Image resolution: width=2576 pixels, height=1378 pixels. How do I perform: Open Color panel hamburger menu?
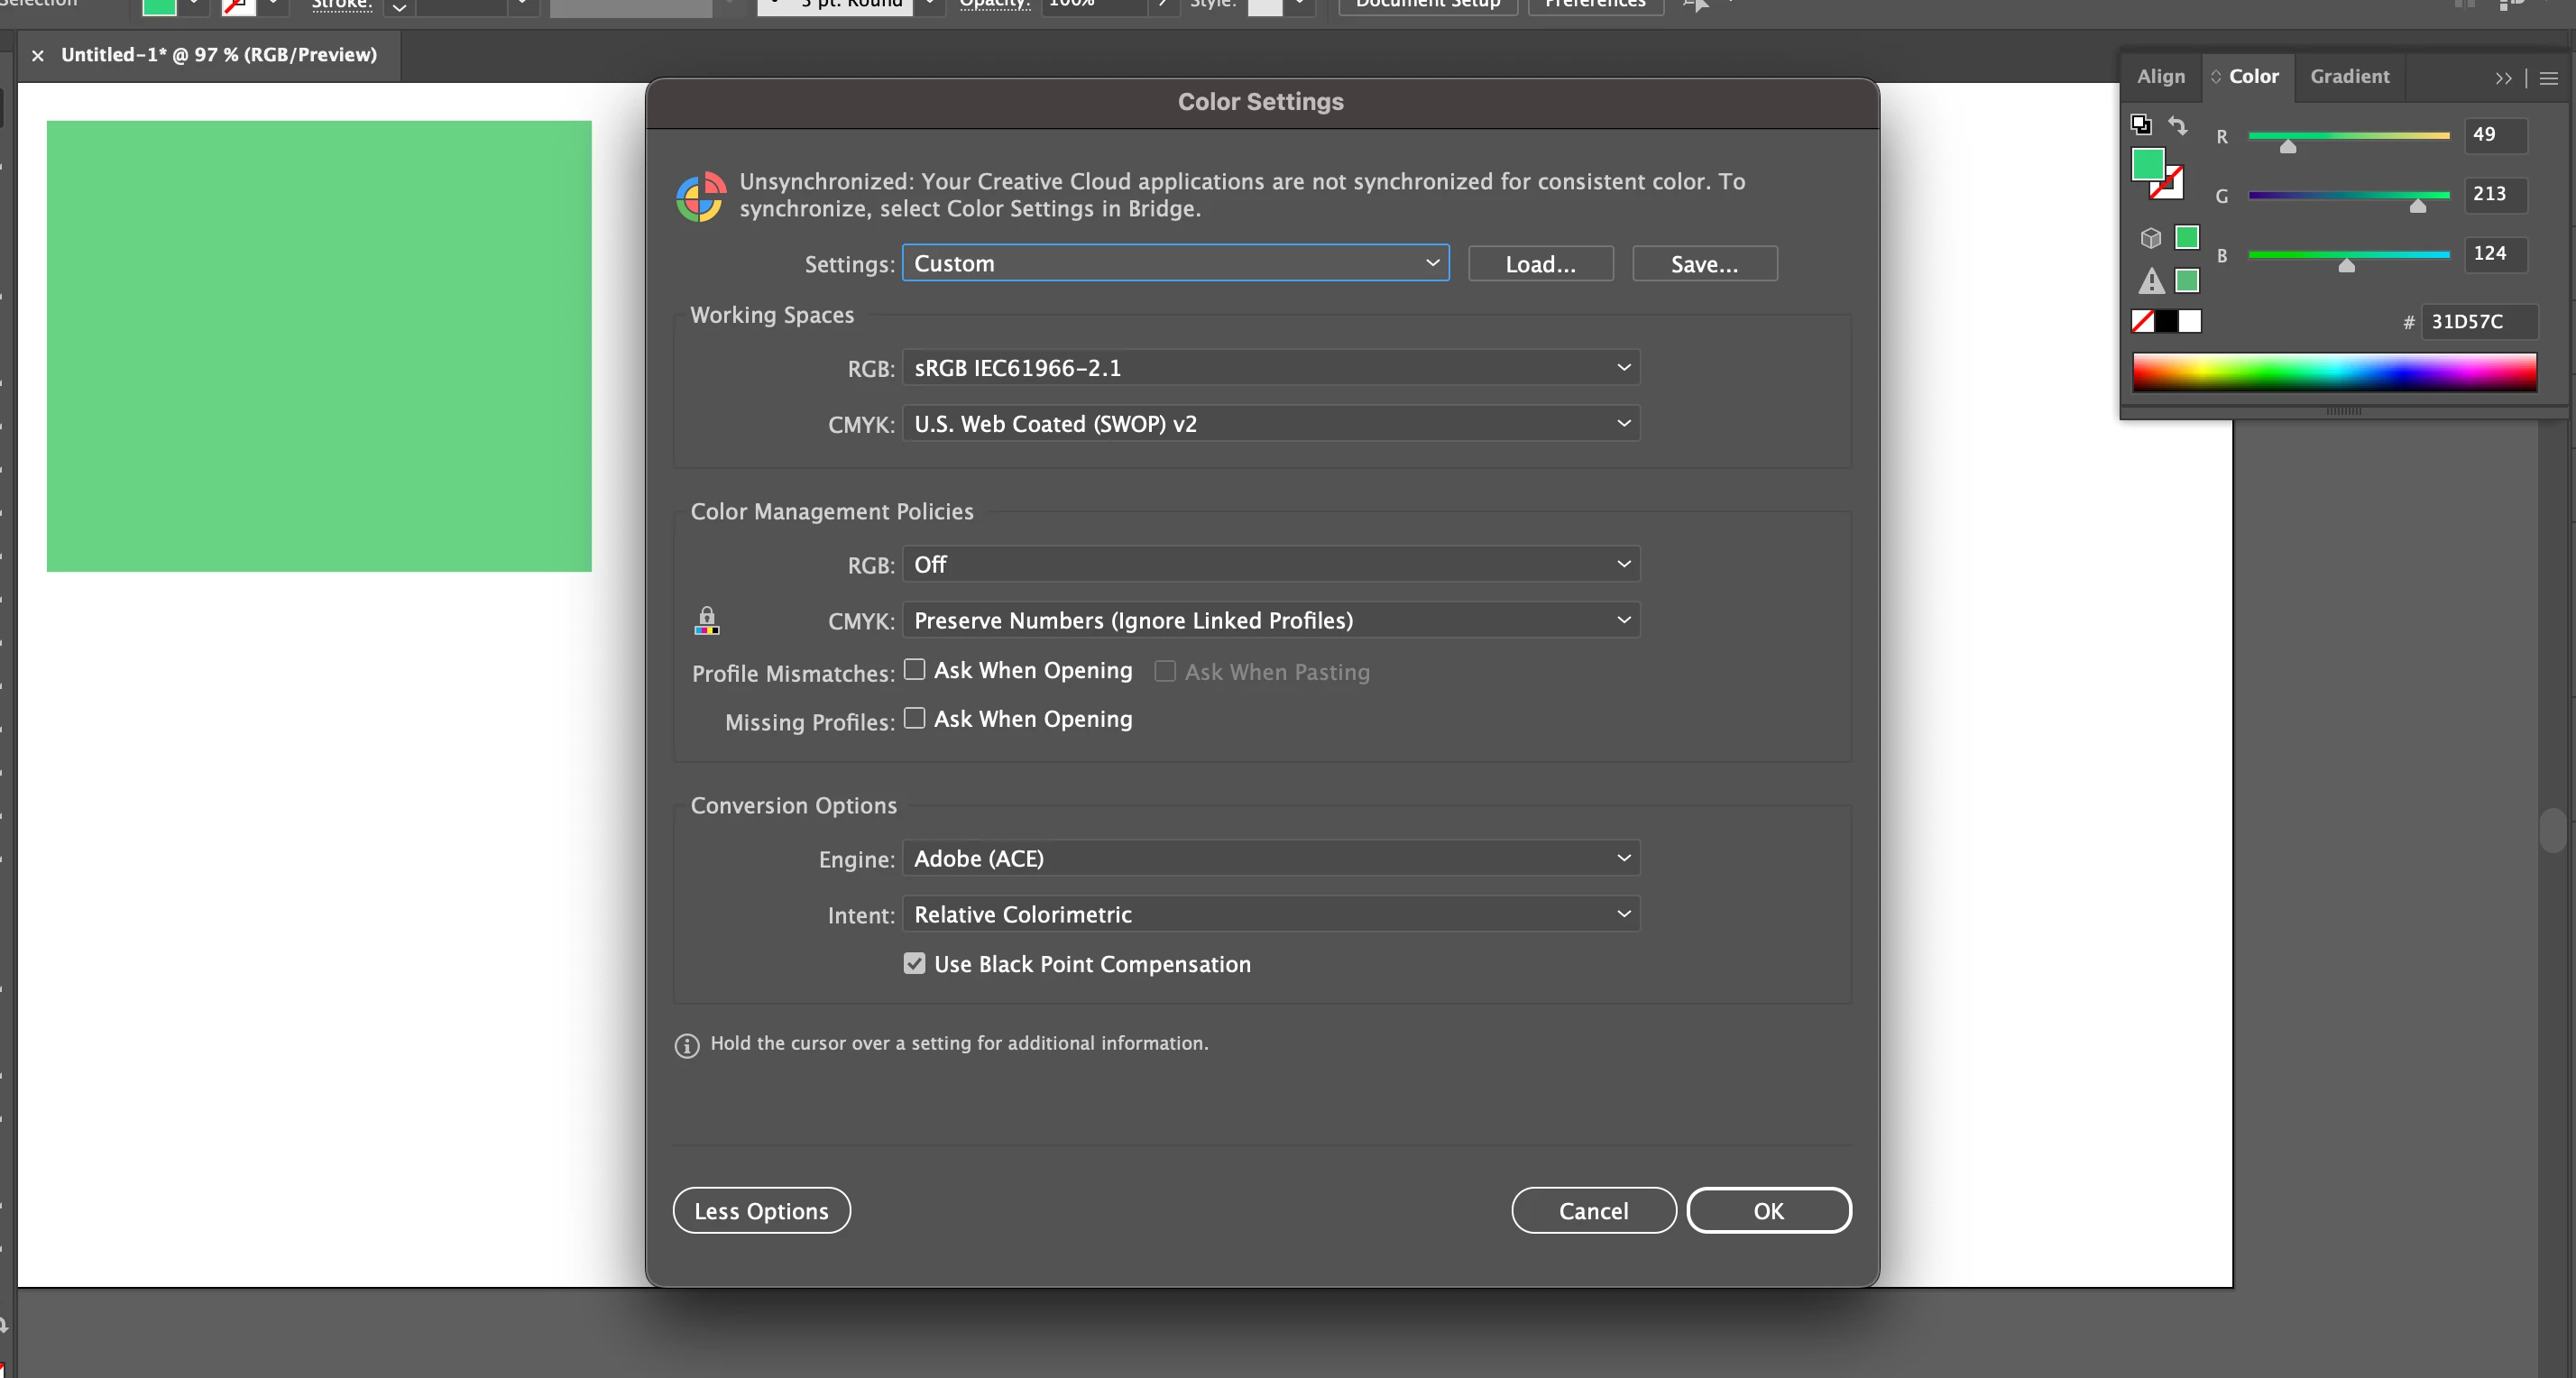pos(2549,78)
